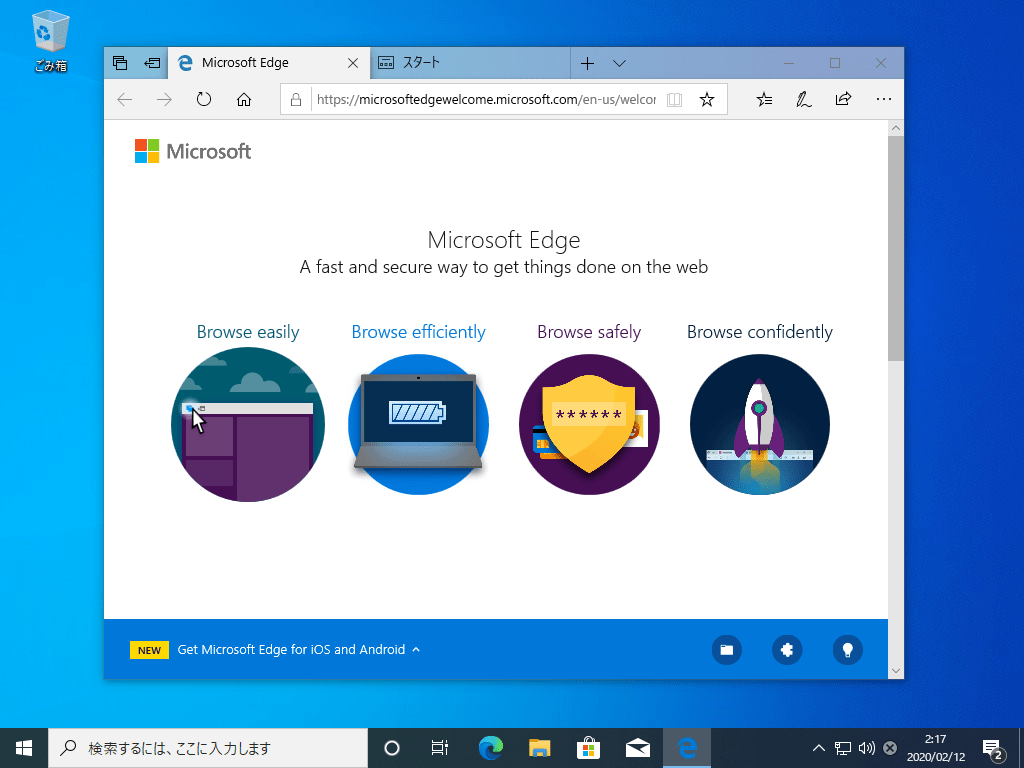The width and height of the screenshot is (1024, 768).
Task: Go forward to next page
Action: pos(165,99)
